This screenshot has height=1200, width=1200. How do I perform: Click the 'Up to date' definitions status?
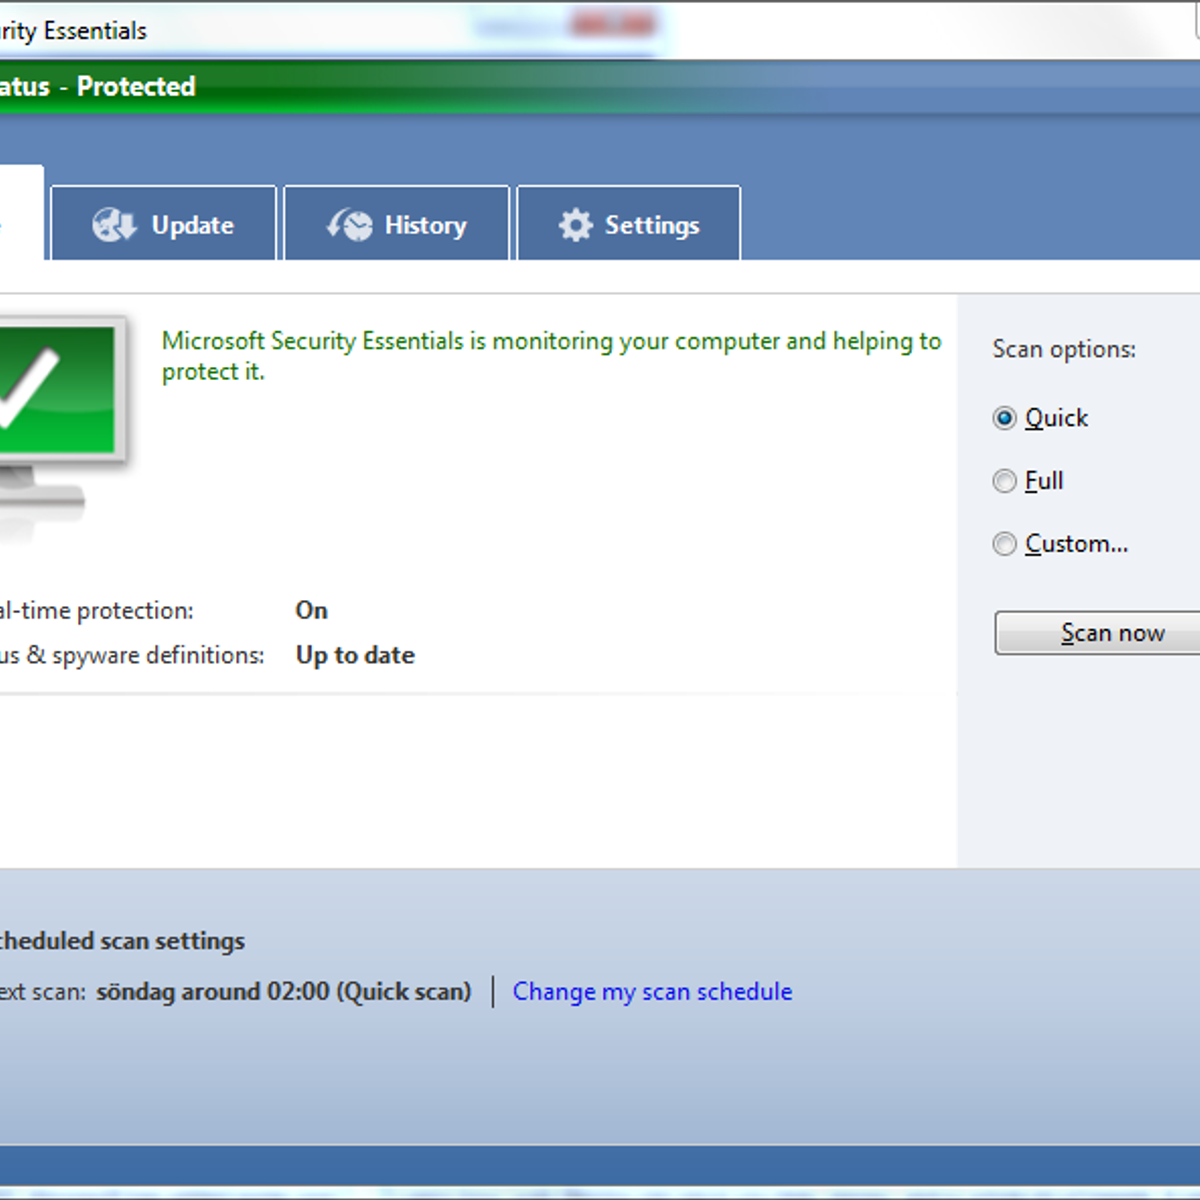(x=355, y=655)
